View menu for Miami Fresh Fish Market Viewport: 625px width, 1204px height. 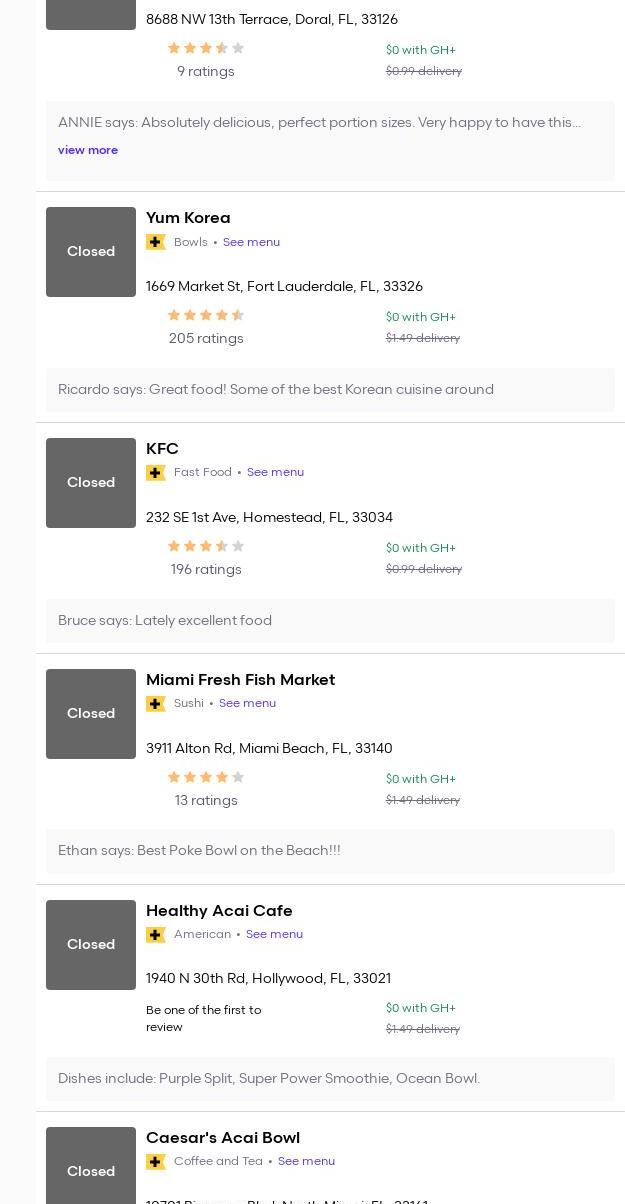coord(247,703)
